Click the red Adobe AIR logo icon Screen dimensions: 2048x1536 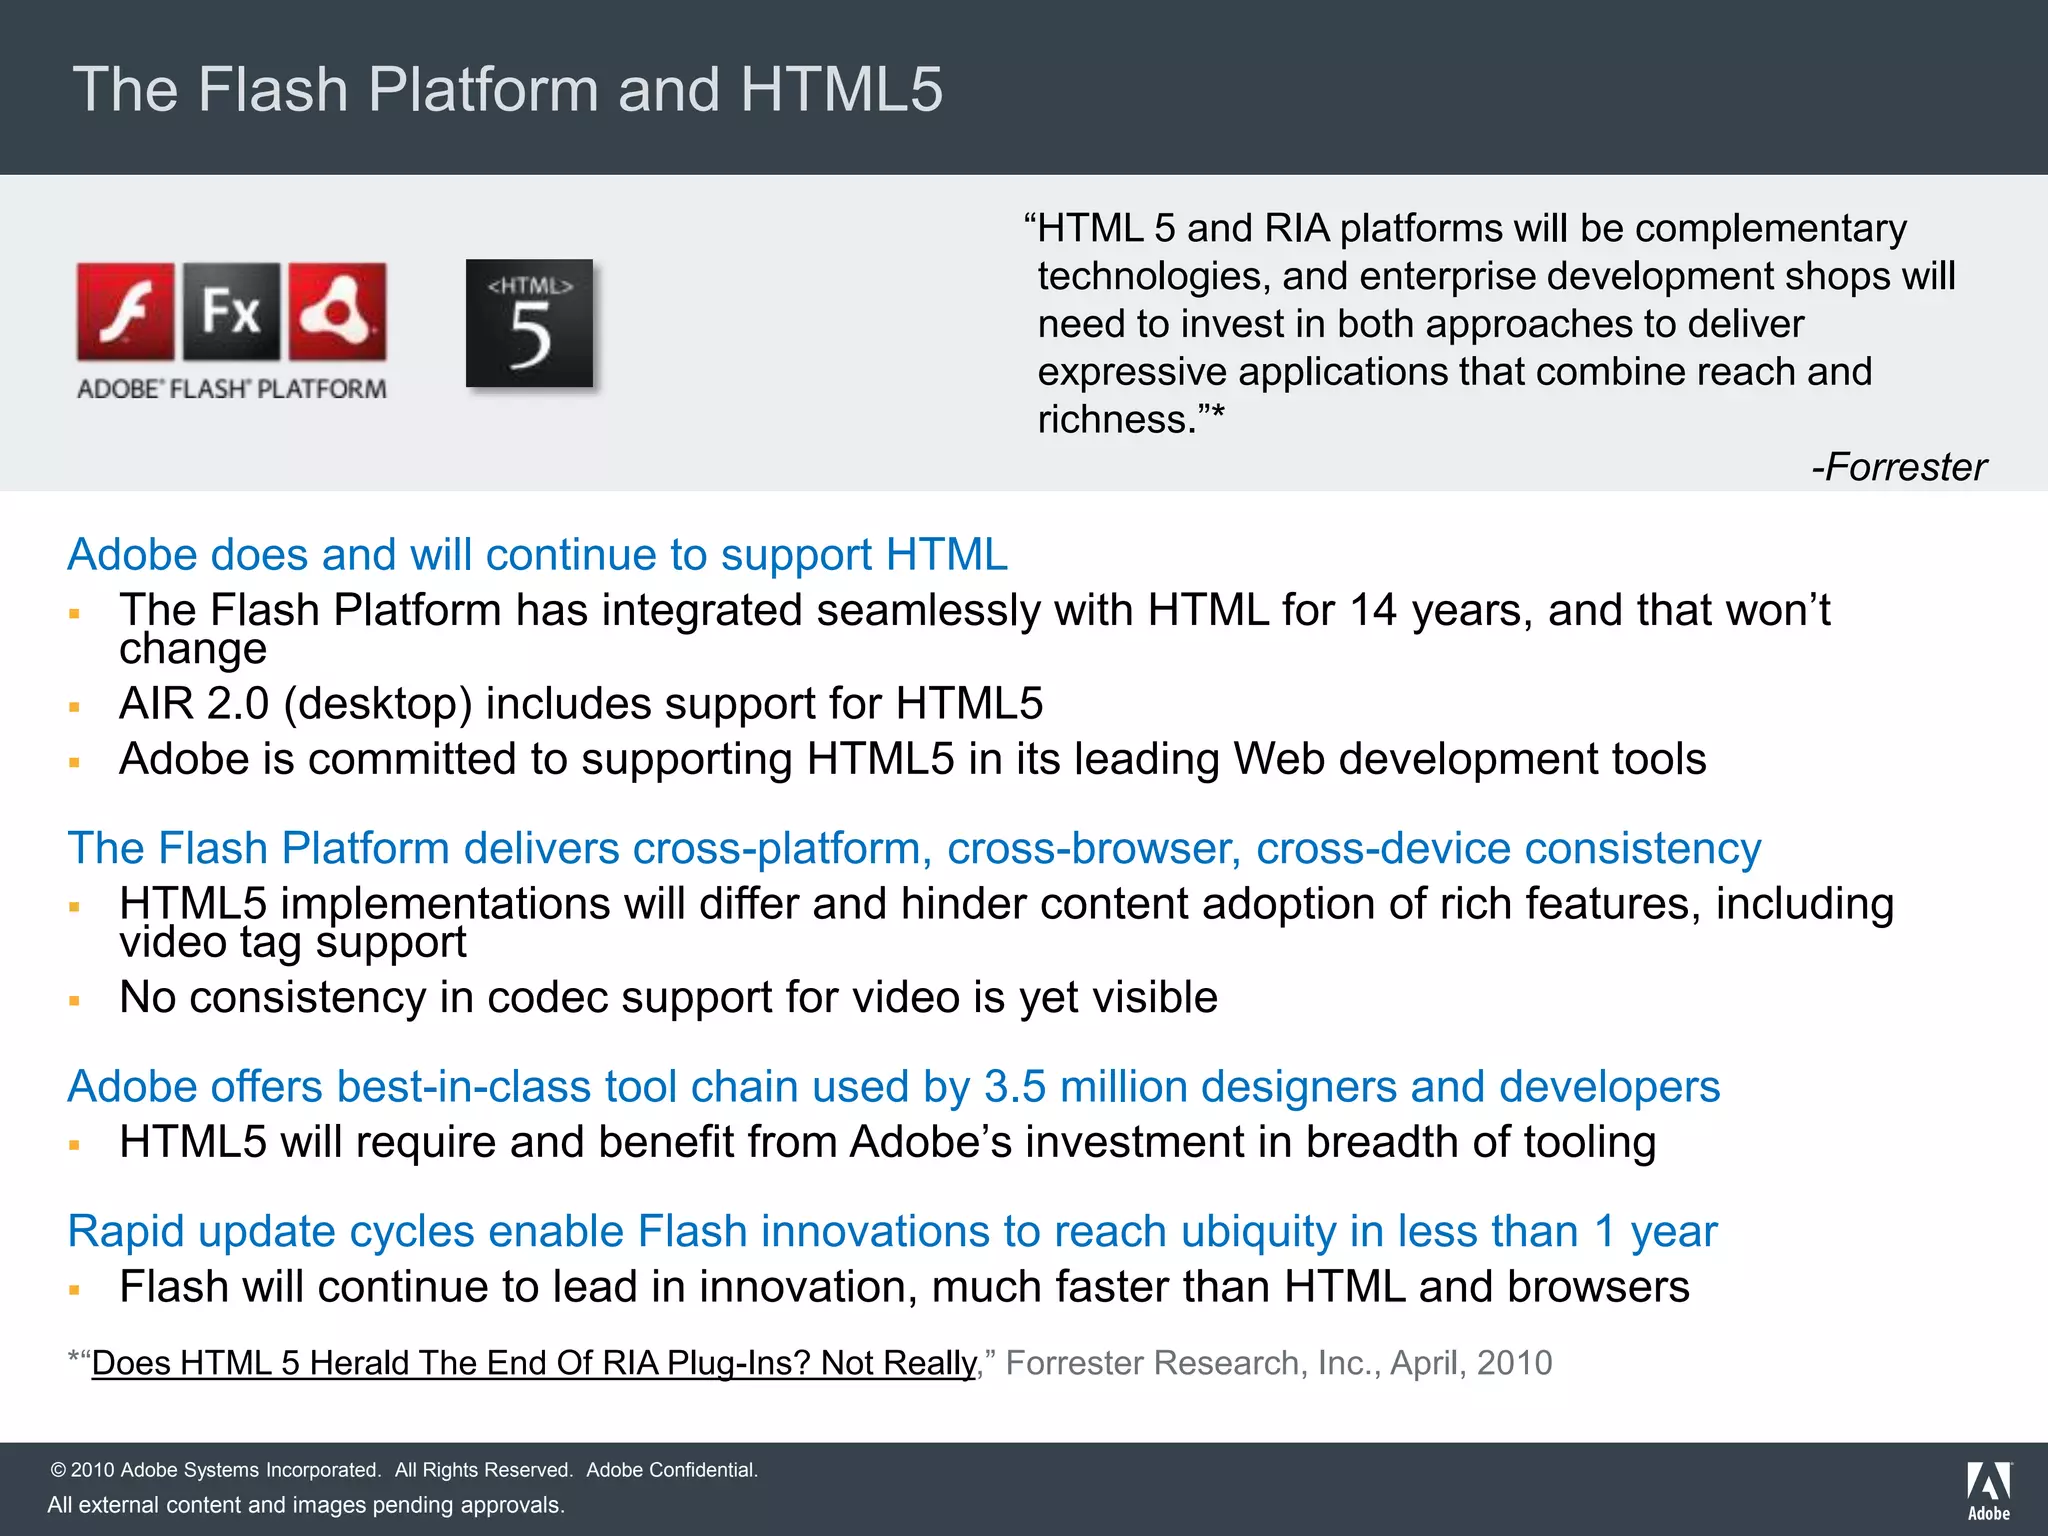tap(338, 311)
